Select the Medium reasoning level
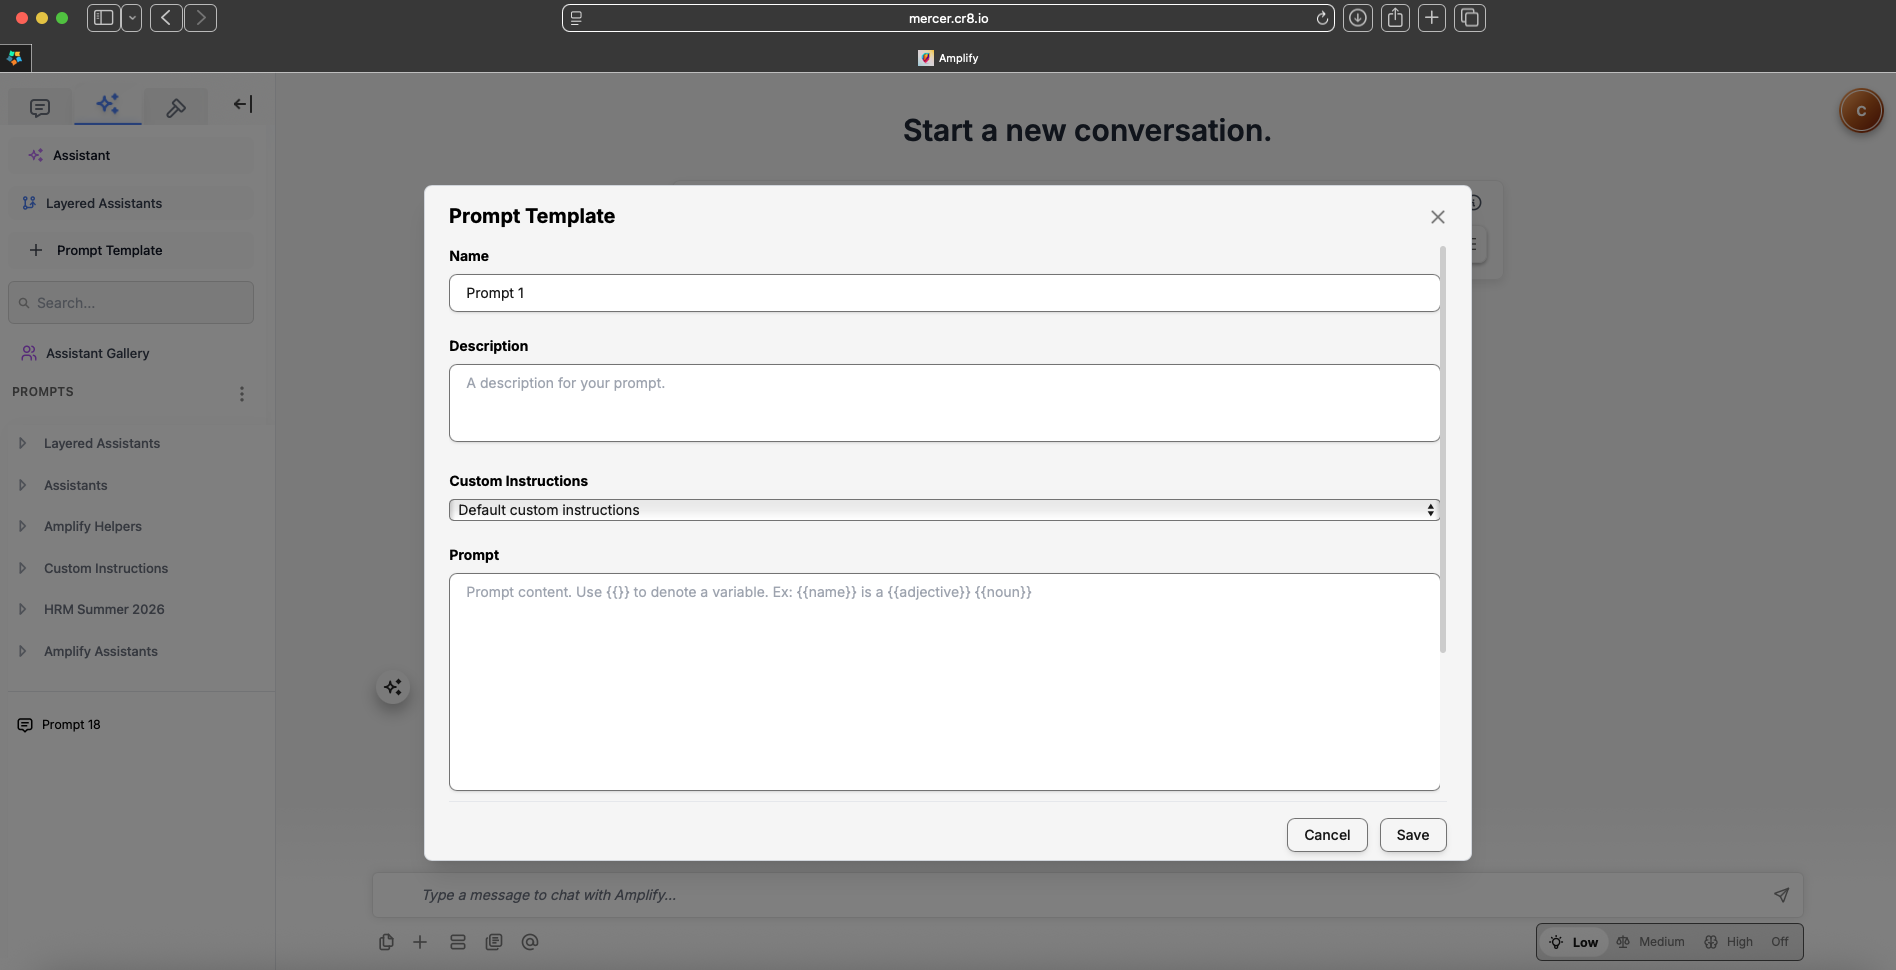This screenshot has height=970, width=1896. 1651,942
